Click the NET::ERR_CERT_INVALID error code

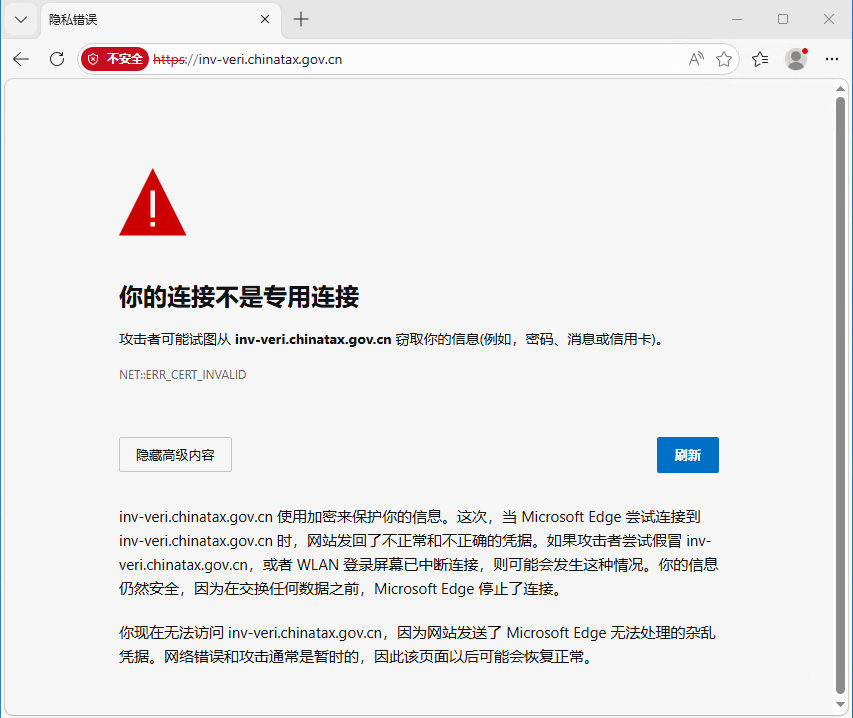(182, 375)
